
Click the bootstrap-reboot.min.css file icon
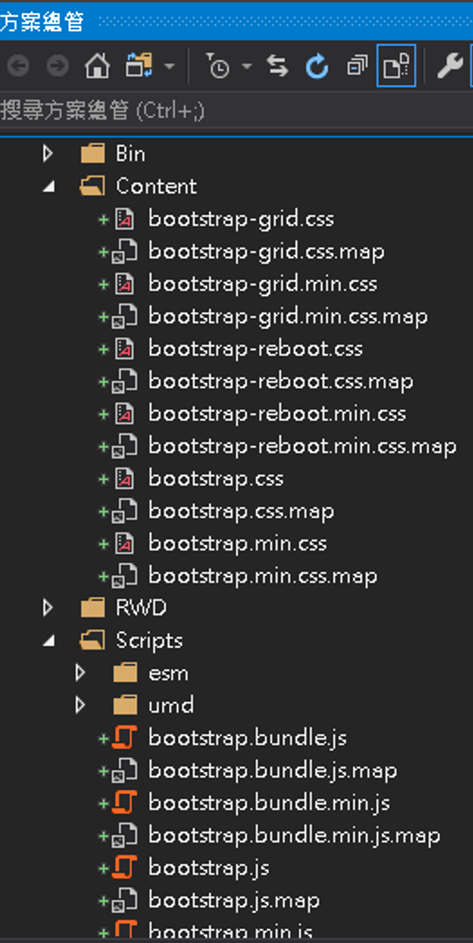[x=124, y=414]
